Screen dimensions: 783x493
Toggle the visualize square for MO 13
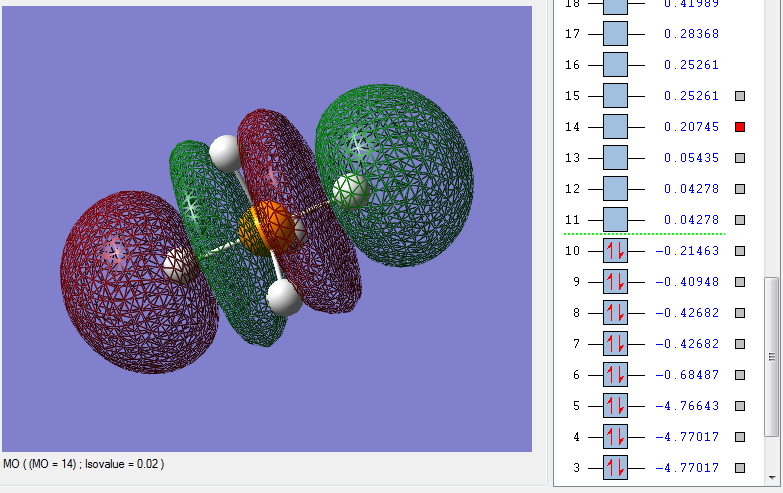(740, 158)
